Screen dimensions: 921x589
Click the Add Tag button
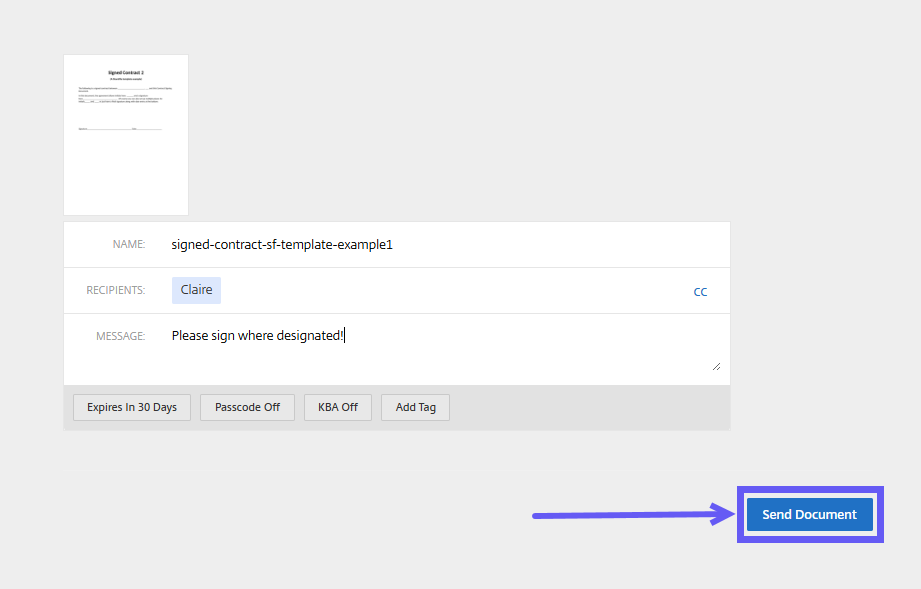[x=415, y=408]
